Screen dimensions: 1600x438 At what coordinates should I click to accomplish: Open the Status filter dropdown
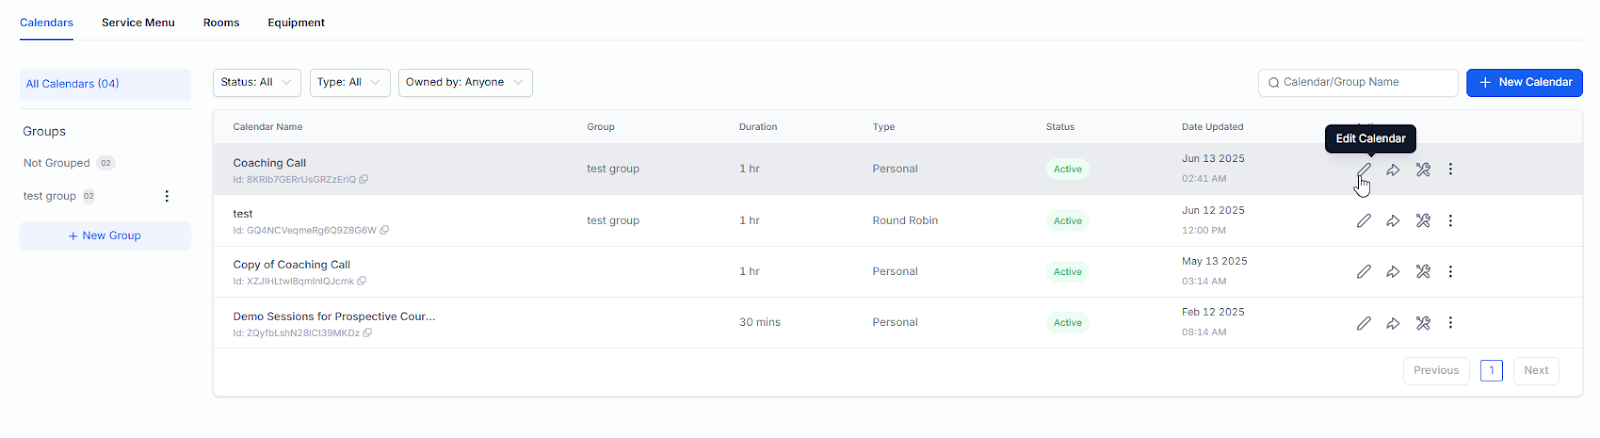[257, 83]
